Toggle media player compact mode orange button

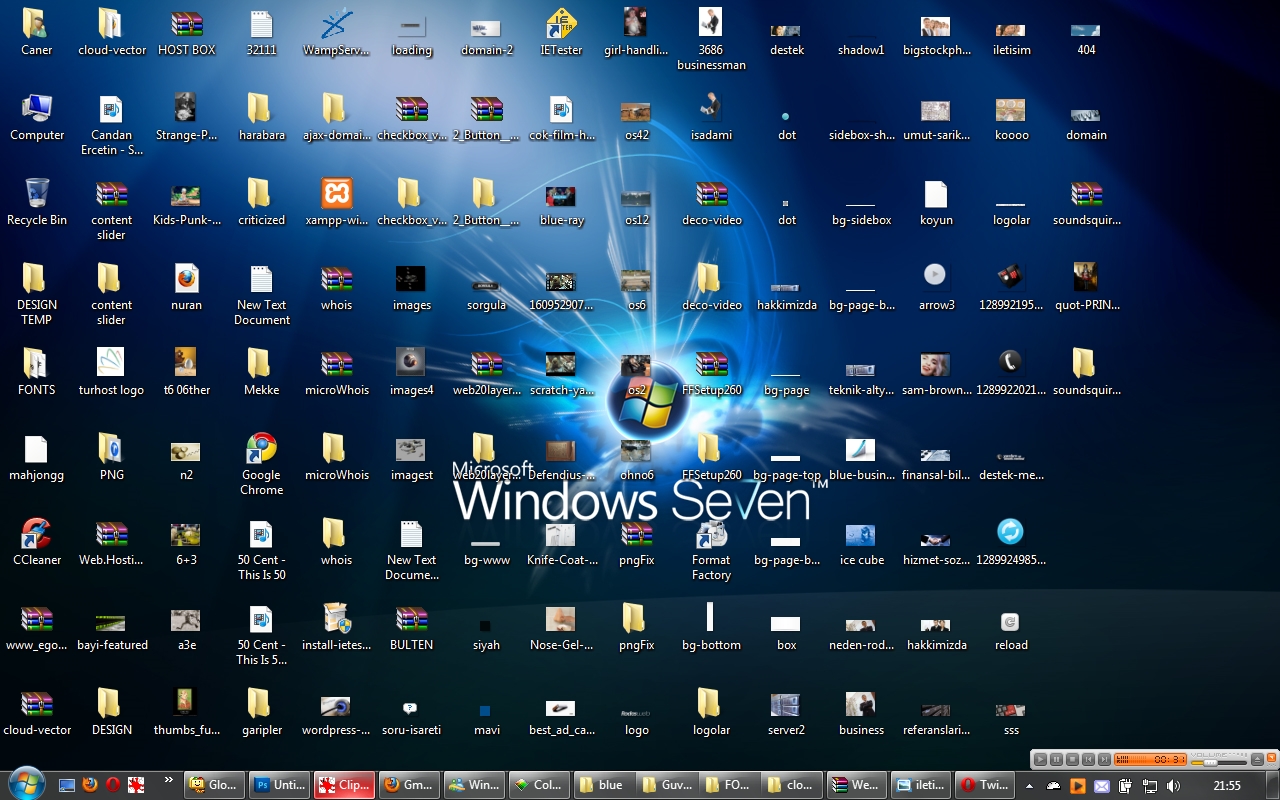[x=1271, y=757]
